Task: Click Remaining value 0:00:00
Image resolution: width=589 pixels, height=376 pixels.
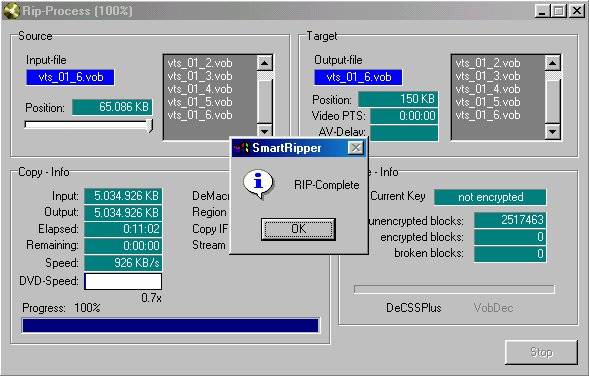Action: (x=123, y=246)
